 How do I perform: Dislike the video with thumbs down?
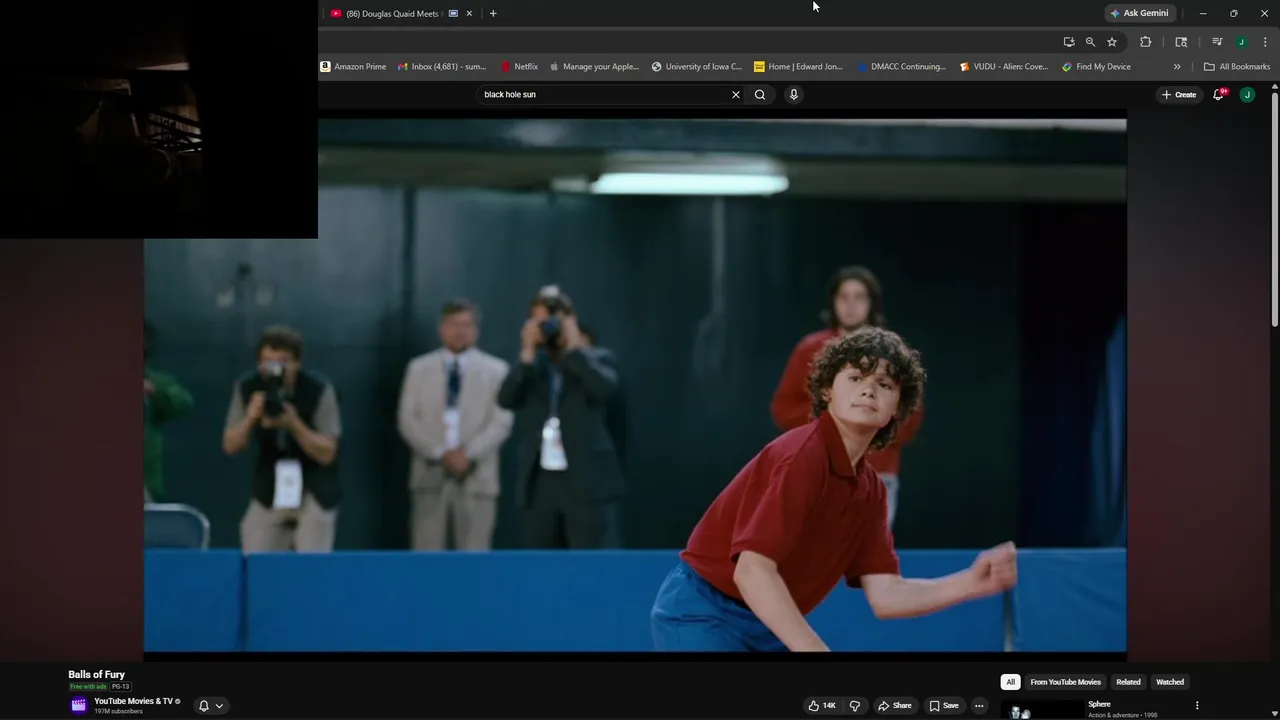855,706
